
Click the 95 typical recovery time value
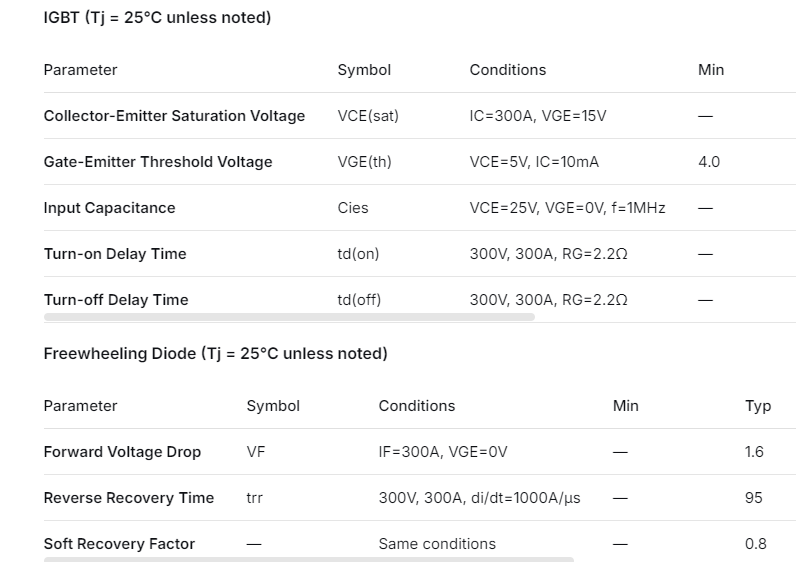coord(754,498)
